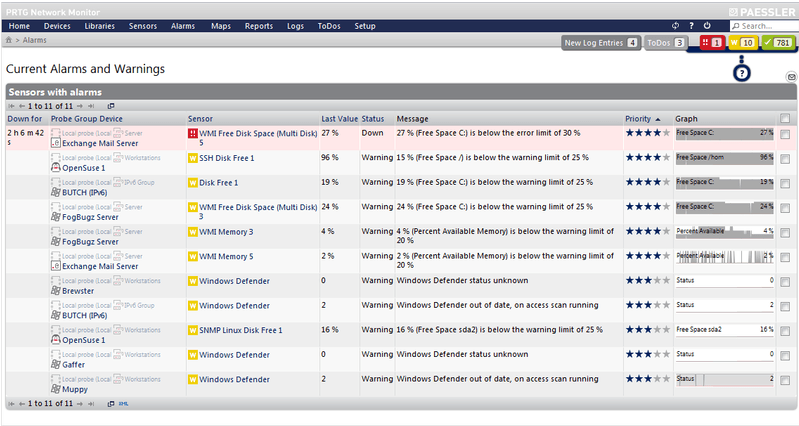The image size is (799, 426).
Task: Sort by the Last Value column header
Action: [339, 119]
